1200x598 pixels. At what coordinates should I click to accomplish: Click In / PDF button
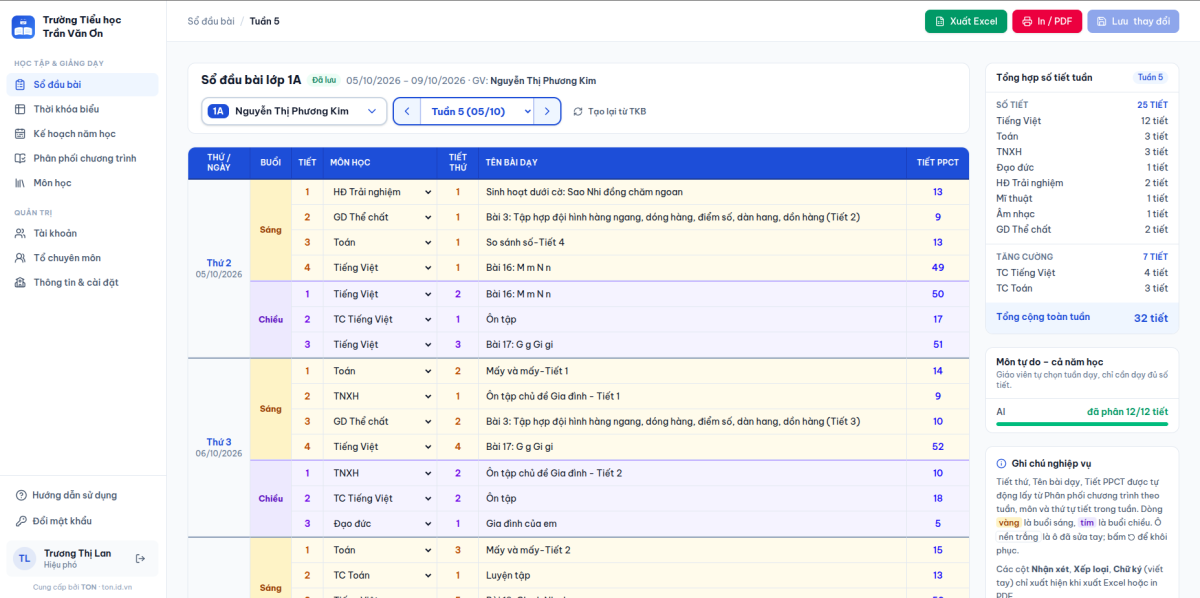(1047, 21)
